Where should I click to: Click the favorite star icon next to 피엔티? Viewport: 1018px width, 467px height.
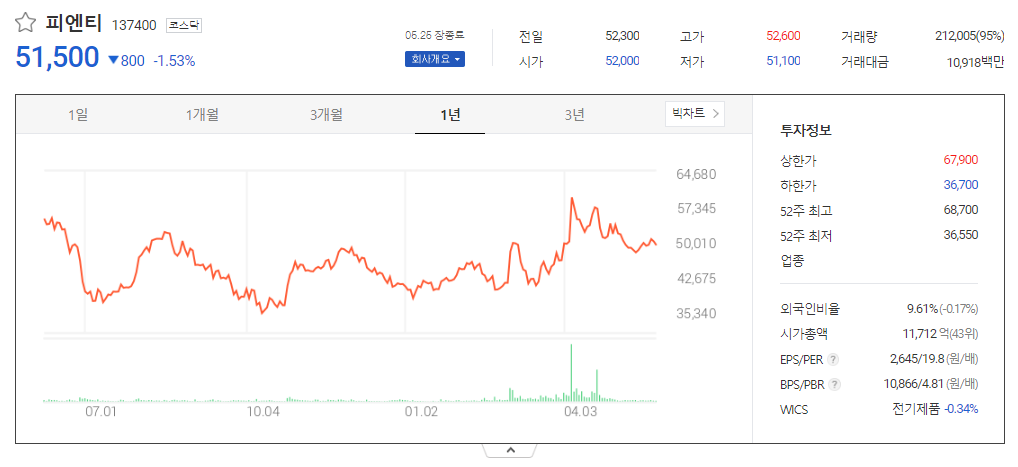click(x=25, y=23)
